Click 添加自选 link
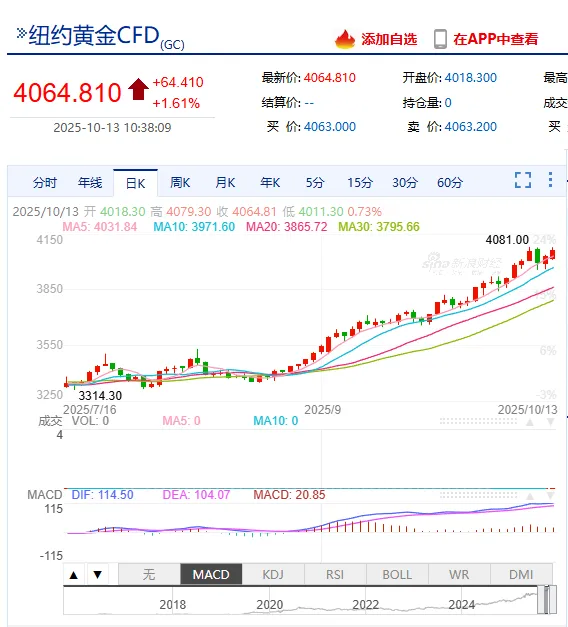 tap(389, 39)
